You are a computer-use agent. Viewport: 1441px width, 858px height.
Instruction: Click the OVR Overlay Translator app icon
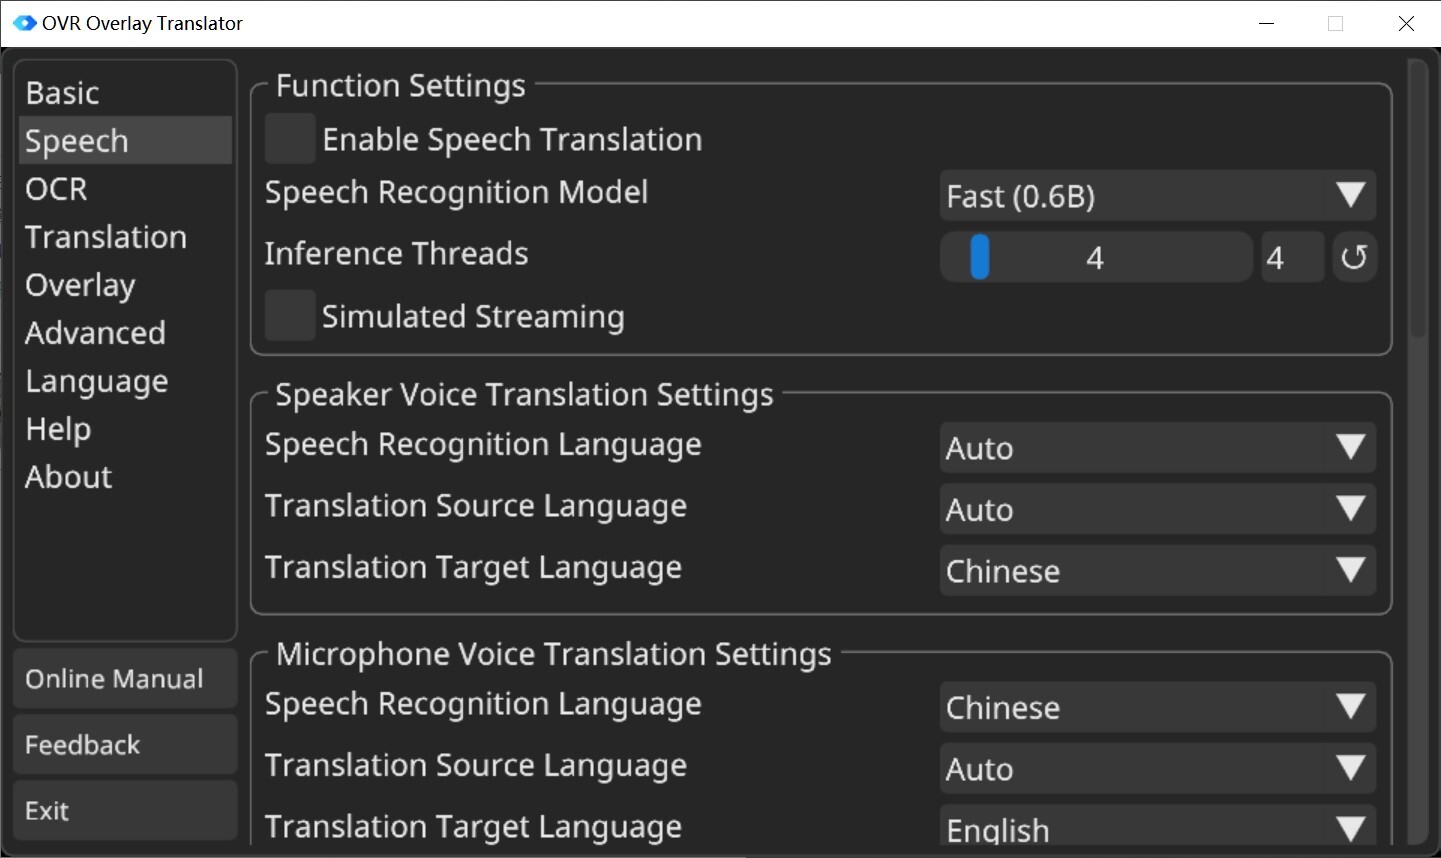coord(24,23)
